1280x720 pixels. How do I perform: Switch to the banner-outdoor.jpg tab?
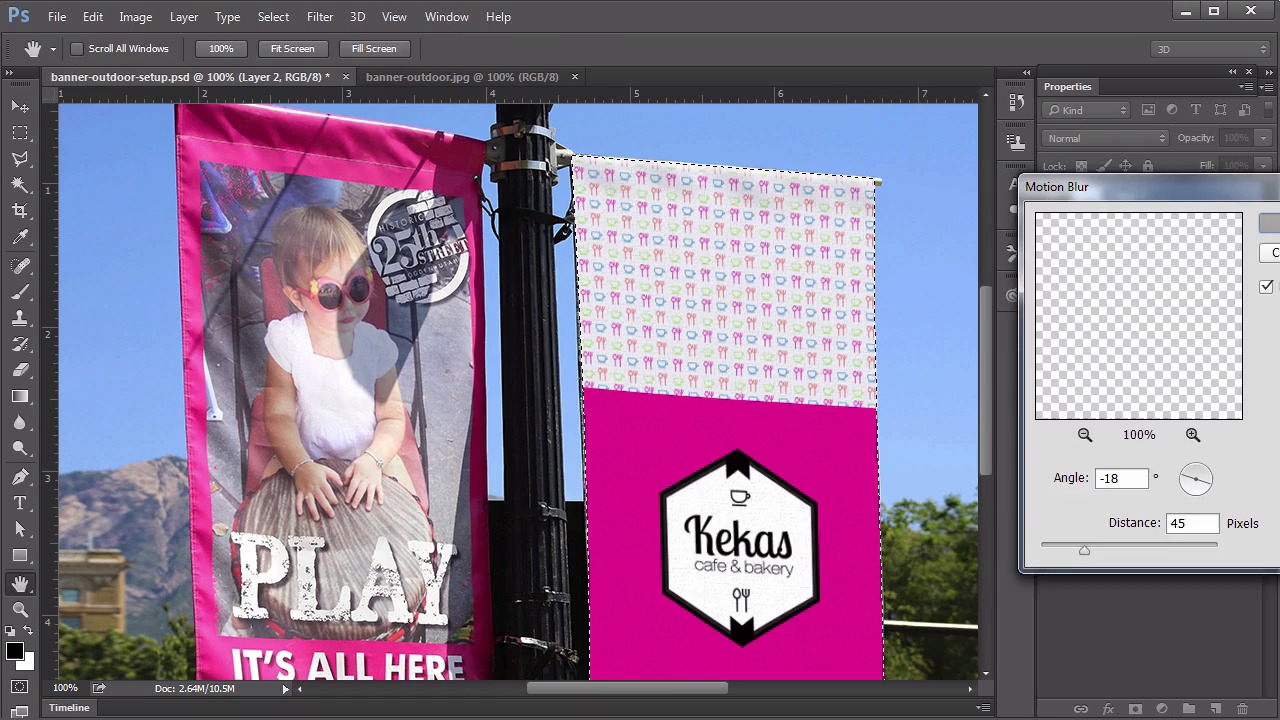(x=461, y=77)
